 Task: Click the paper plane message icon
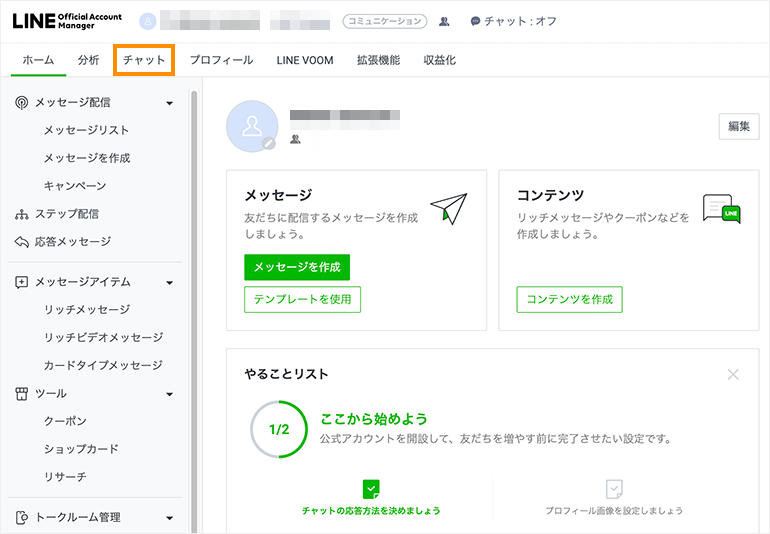tap(449, 208)
